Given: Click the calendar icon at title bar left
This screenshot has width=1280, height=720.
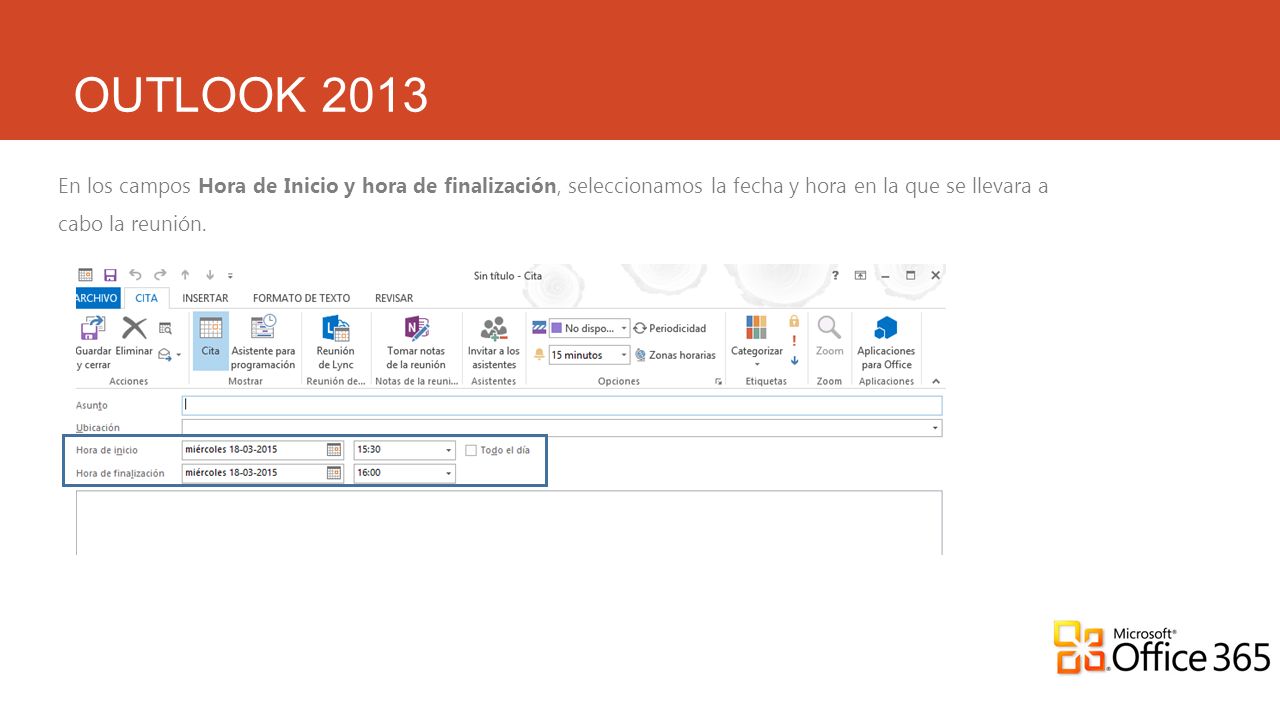Looking at the screenshot, I should (85, 275).
